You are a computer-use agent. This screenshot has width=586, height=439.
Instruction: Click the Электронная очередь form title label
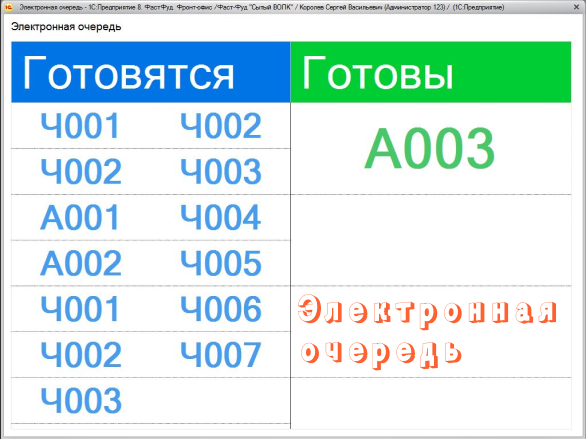point(66,27)
